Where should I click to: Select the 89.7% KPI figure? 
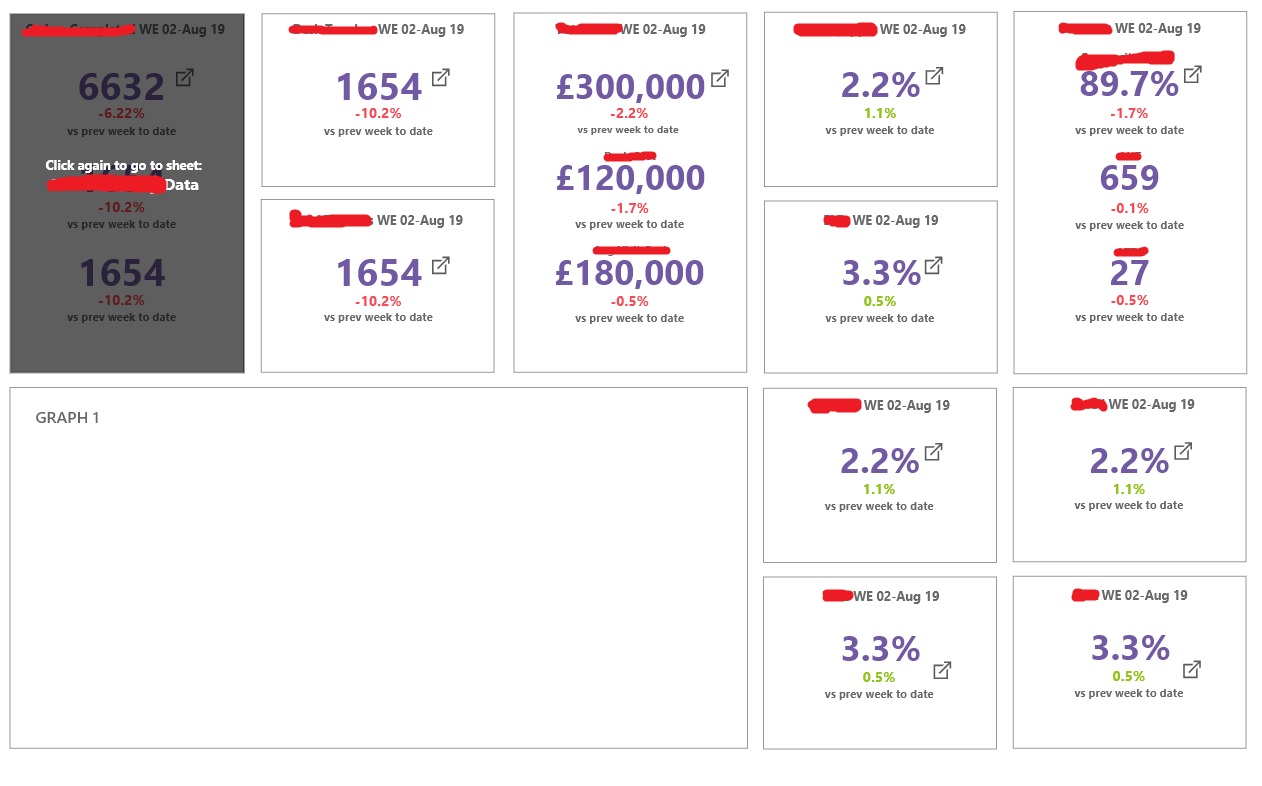pyautogui.click(x=1128, y=85)
